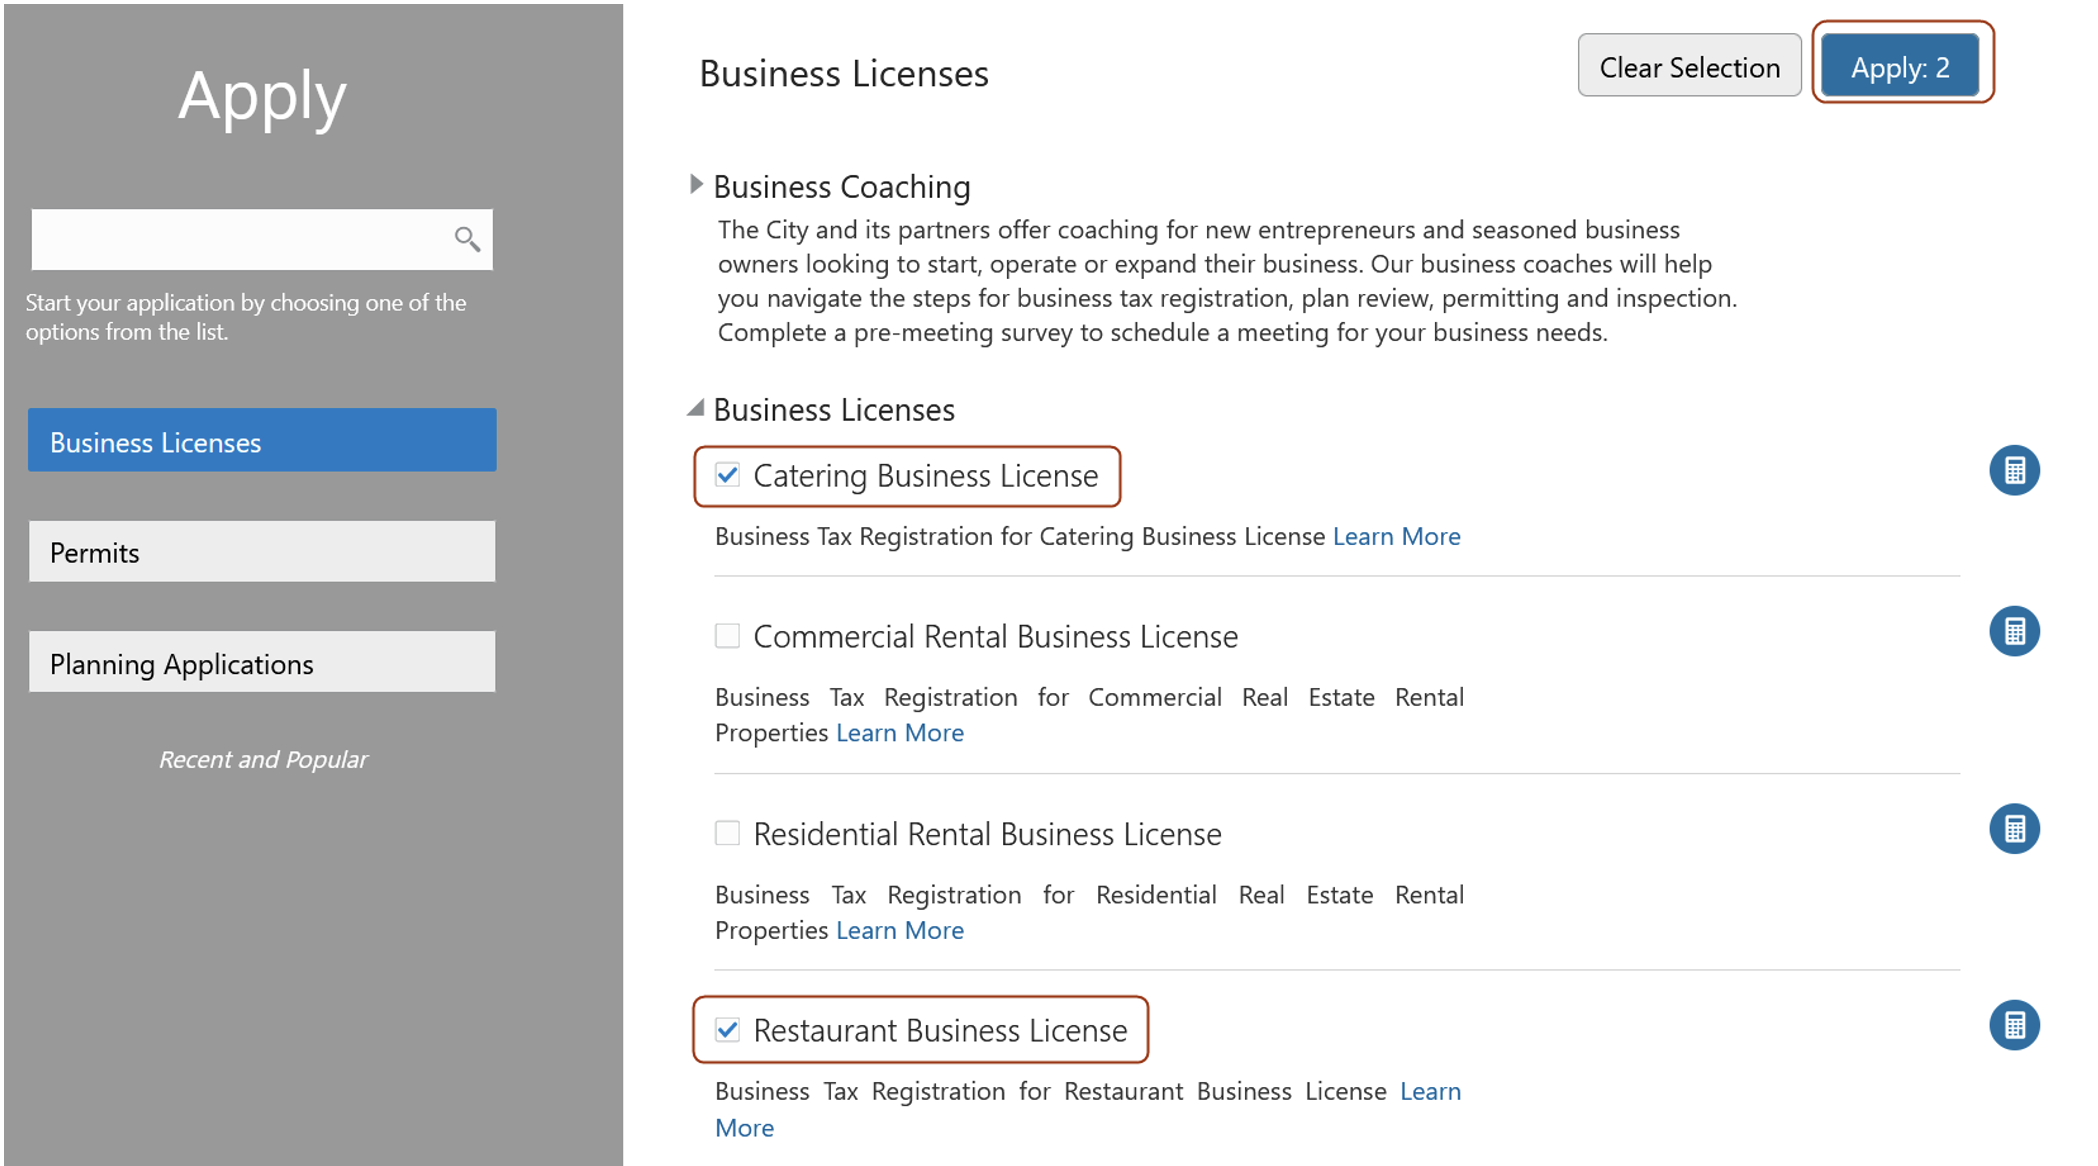2098x1166 pixels.
Task: Click inside the application search field
Action: click(230, 239)
